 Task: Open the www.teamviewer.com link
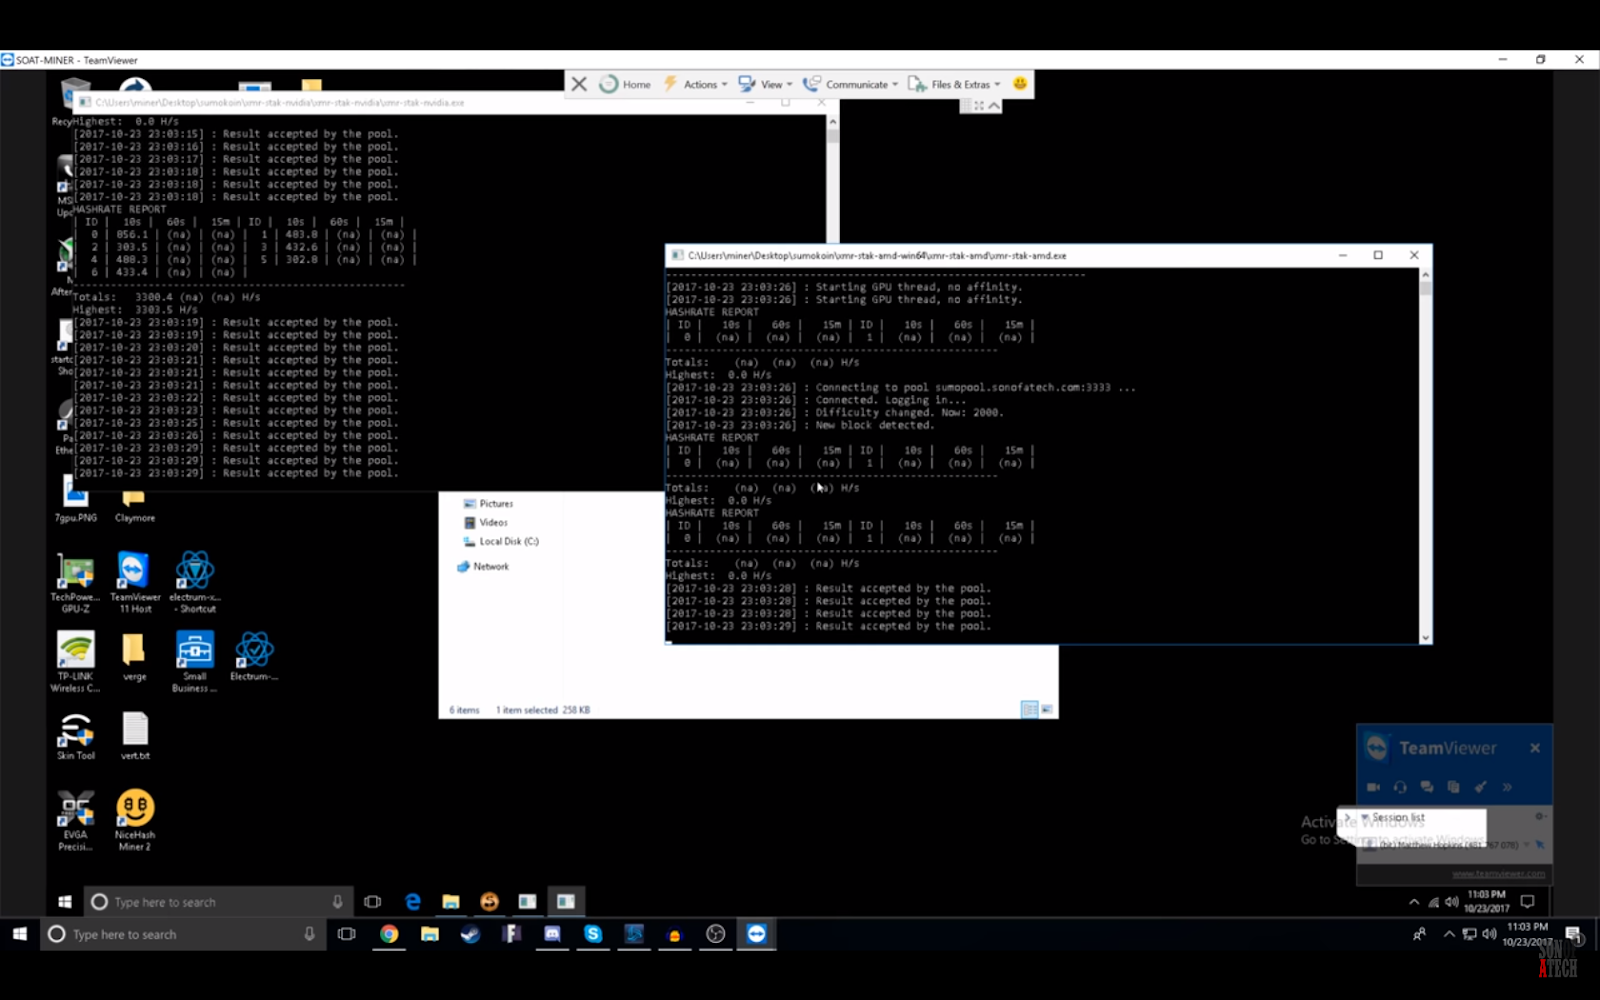pyautogui.click(x=1498, y=874)
